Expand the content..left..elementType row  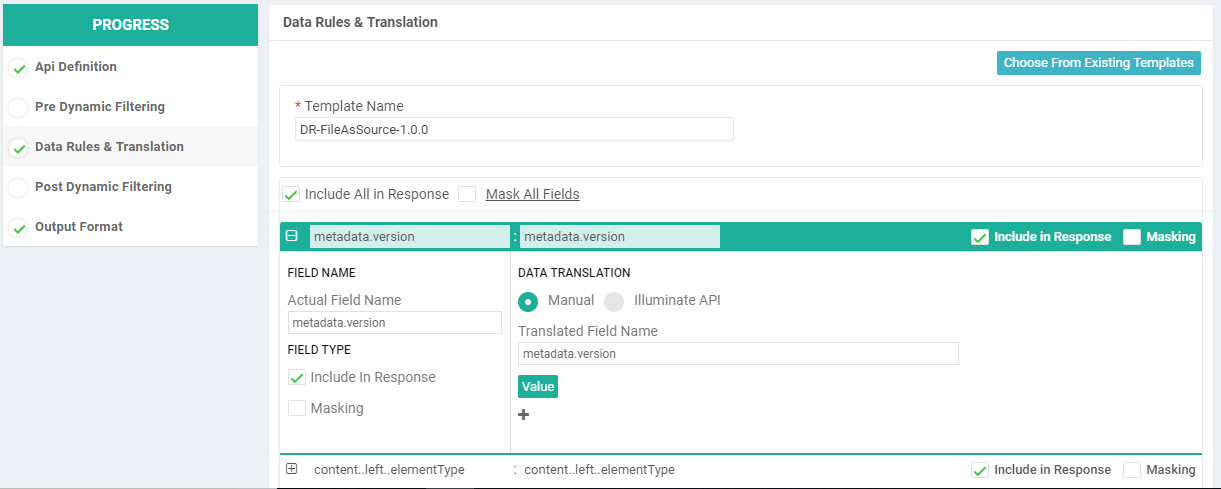point(292,469)
